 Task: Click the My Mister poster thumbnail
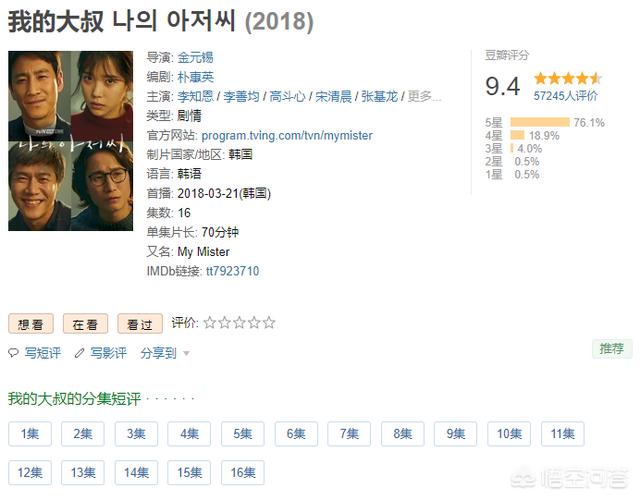70,140
